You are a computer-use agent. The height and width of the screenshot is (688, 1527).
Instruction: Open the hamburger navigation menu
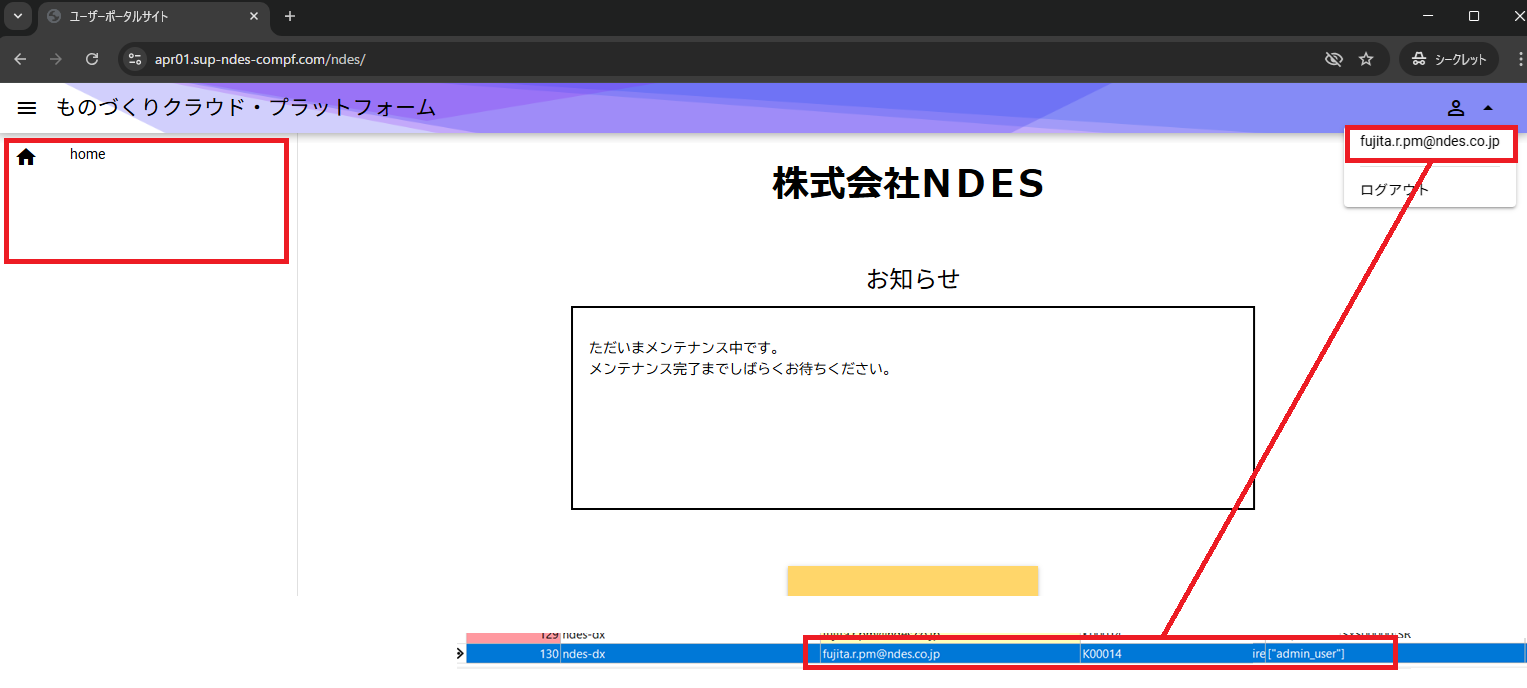click(27, 108)
